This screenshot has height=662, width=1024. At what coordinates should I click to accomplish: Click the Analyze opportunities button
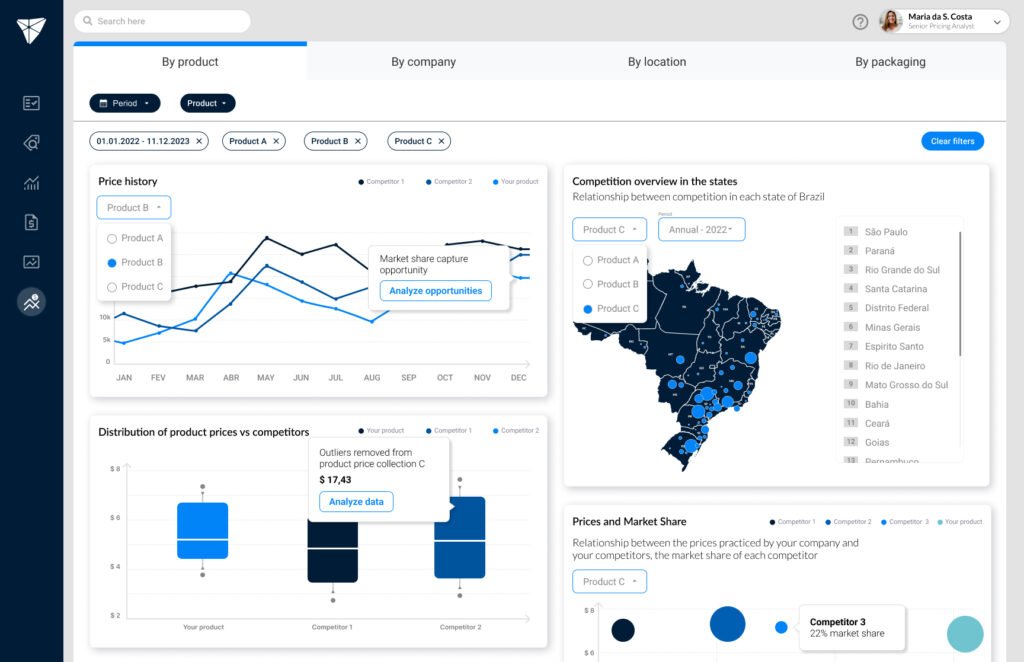coord(436,291)
